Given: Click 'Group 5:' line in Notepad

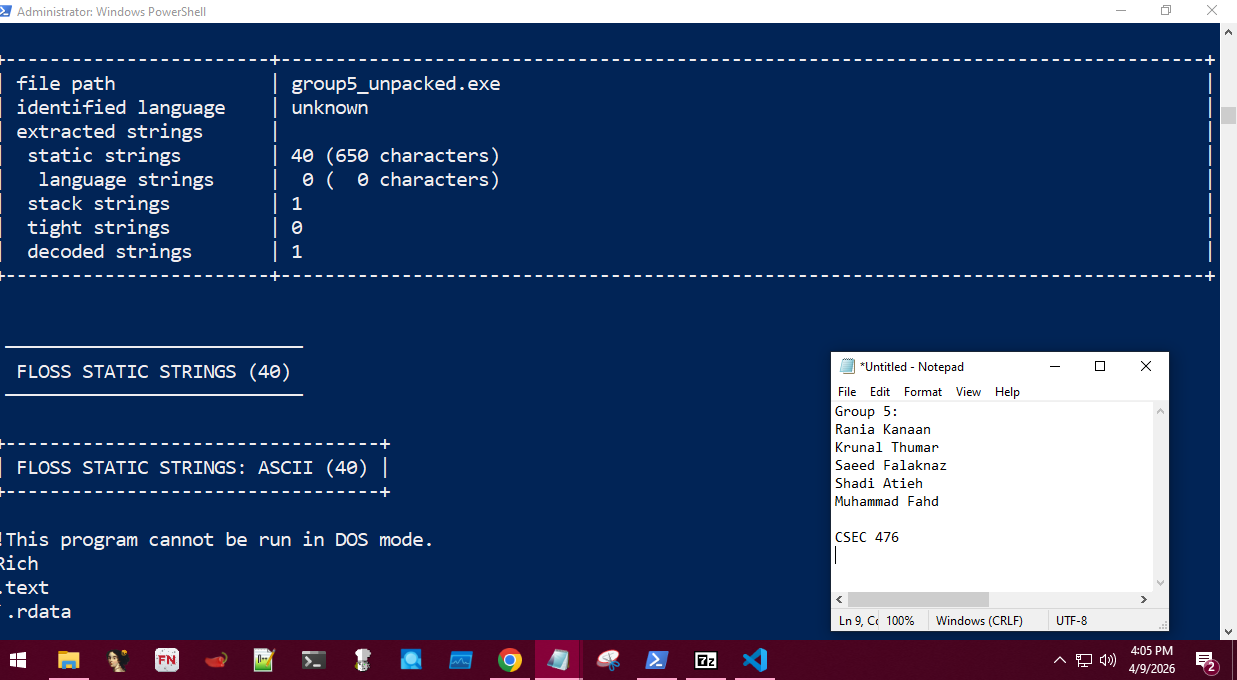Looking at the screenshot, I should (x=867, y=411).
